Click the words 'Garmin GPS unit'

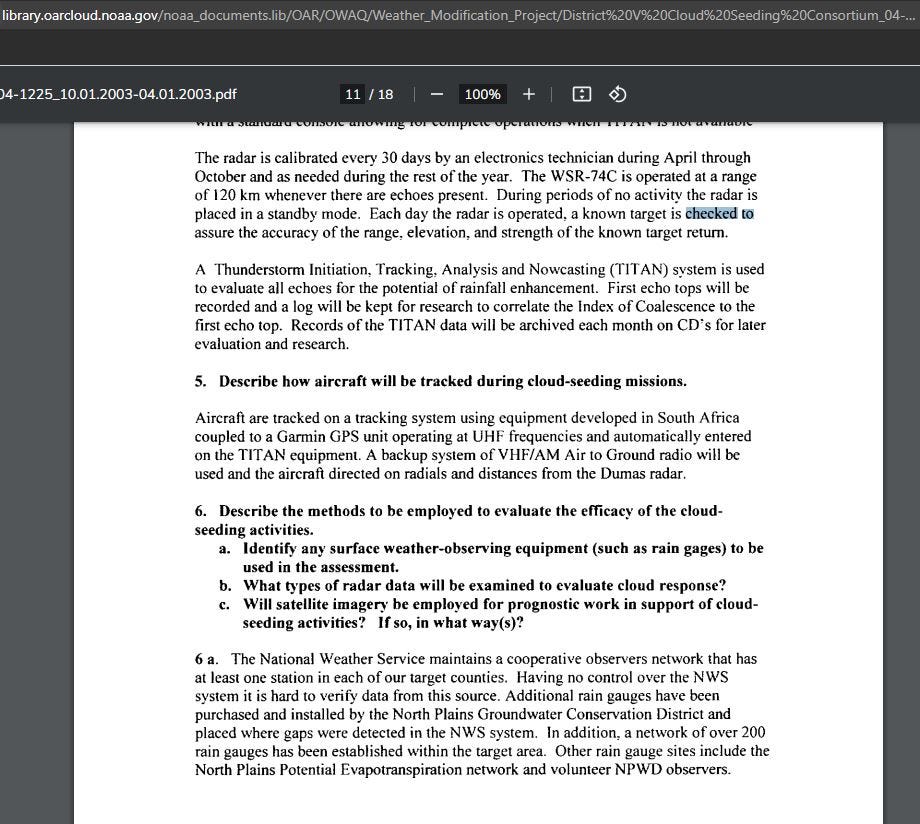[332, 437]
